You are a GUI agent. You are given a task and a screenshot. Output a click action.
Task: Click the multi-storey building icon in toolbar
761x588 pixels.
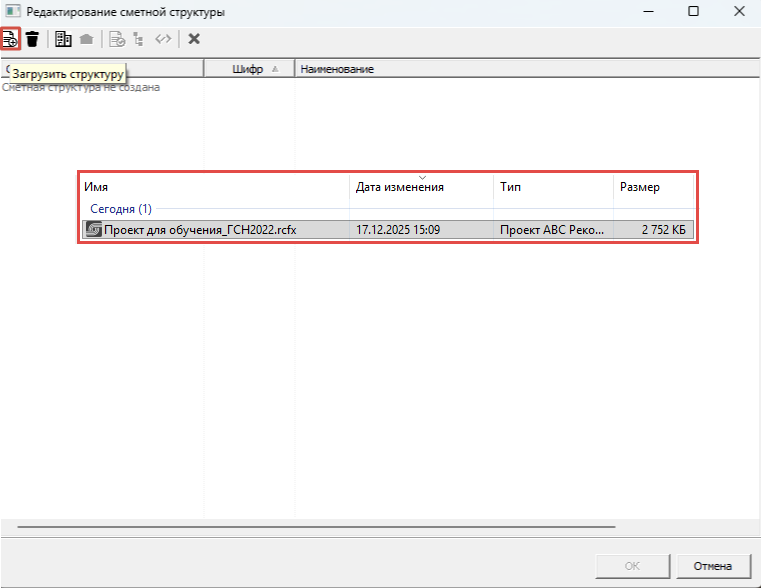63,39
